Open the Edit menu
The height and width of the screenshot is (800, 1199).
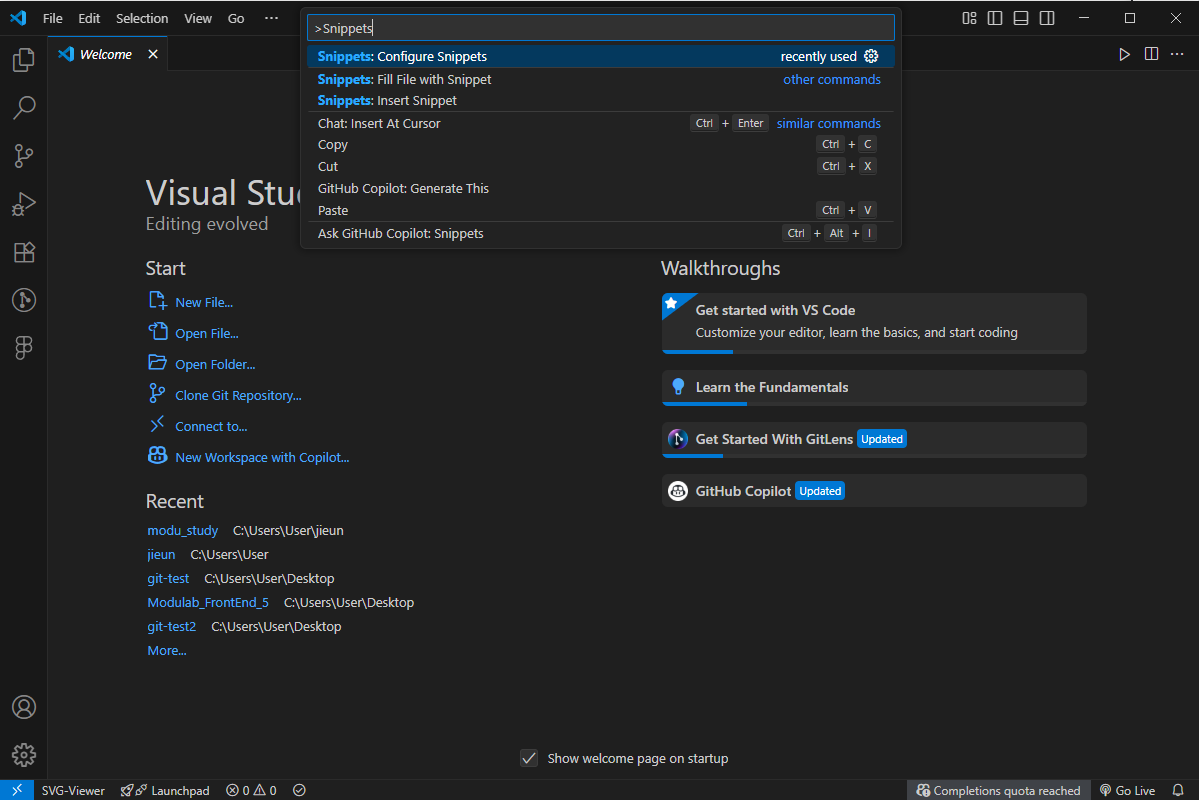click(89, 18)
